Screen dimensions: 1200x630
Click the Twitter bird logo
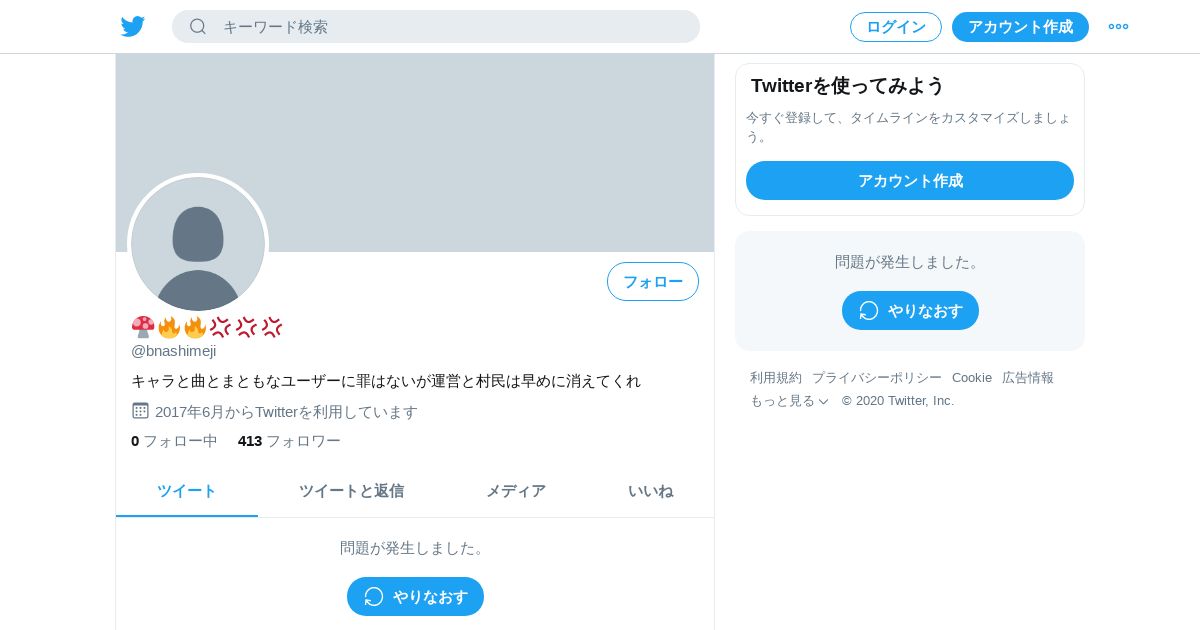click(133, 27)
